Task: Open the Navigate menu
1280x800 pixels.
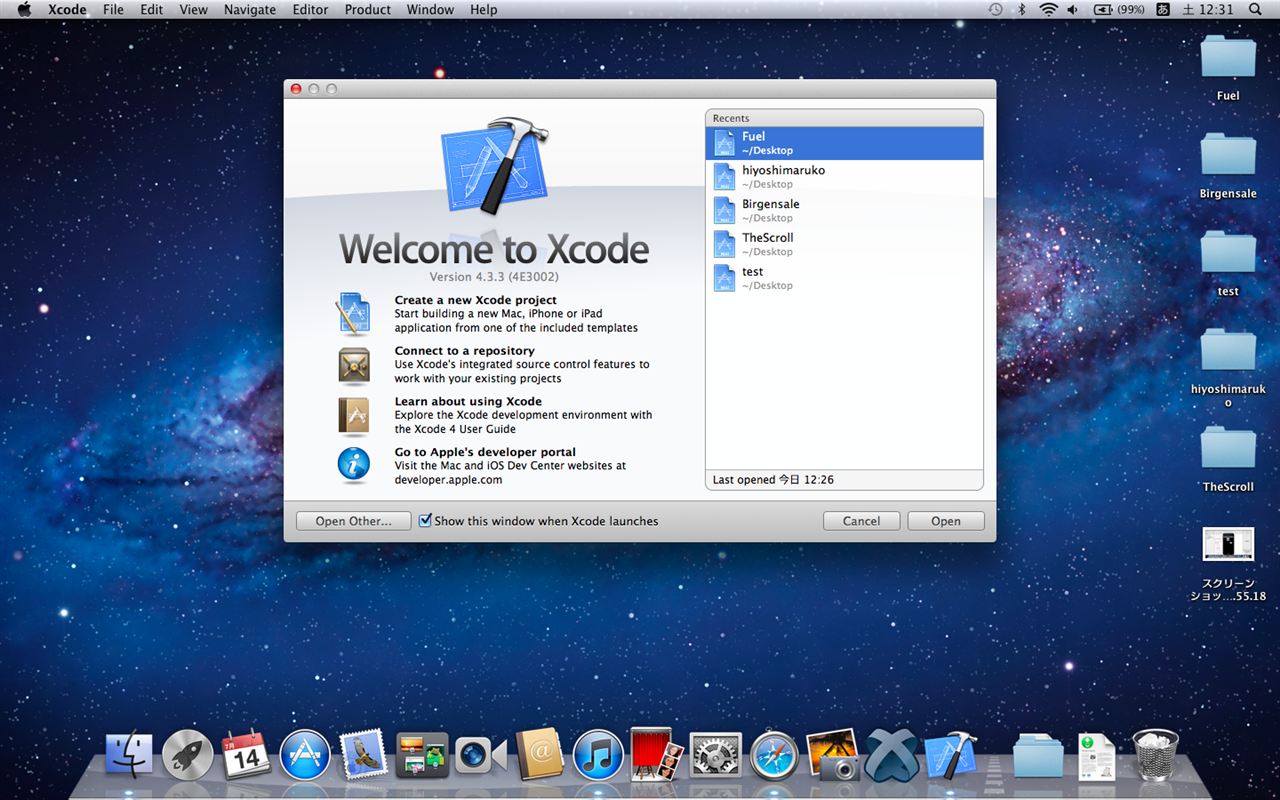Action: [250, 9]
